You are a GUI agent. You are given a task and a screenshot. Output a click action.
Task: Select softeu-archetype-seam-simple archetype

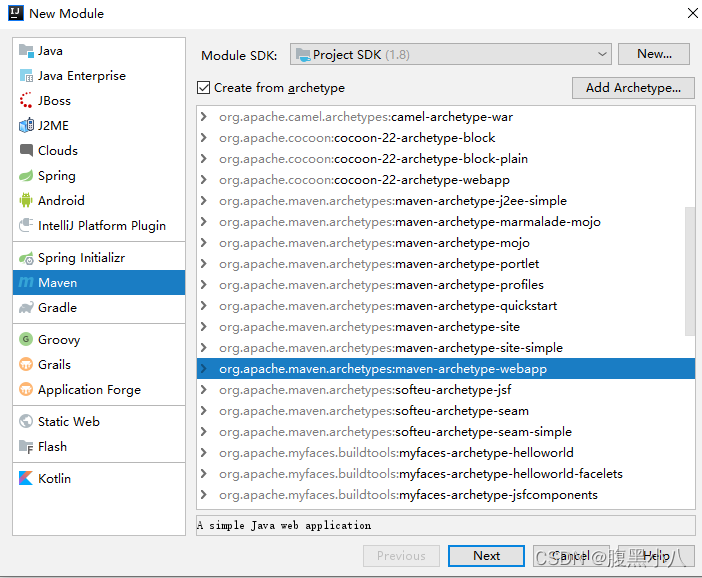pyautogui.click(x=445, y=432)
